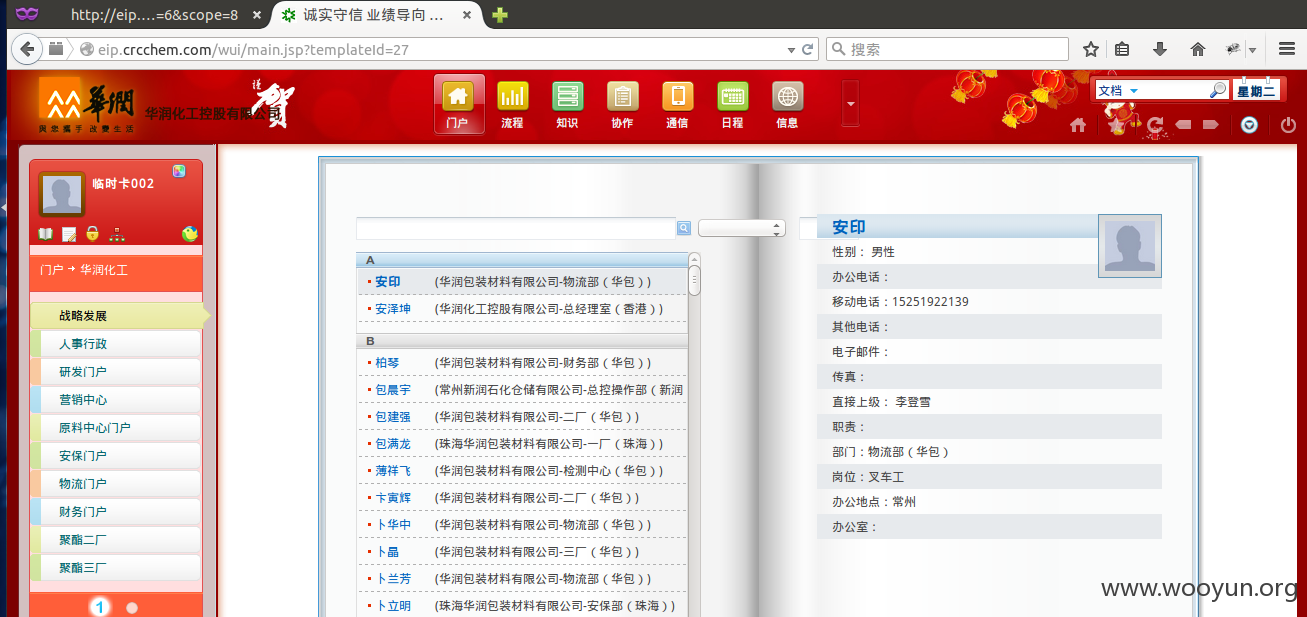Select 聚酯二厂 in the sidebar menu
The height and width of the screenshot is (617, 1307).
point(116,540)
